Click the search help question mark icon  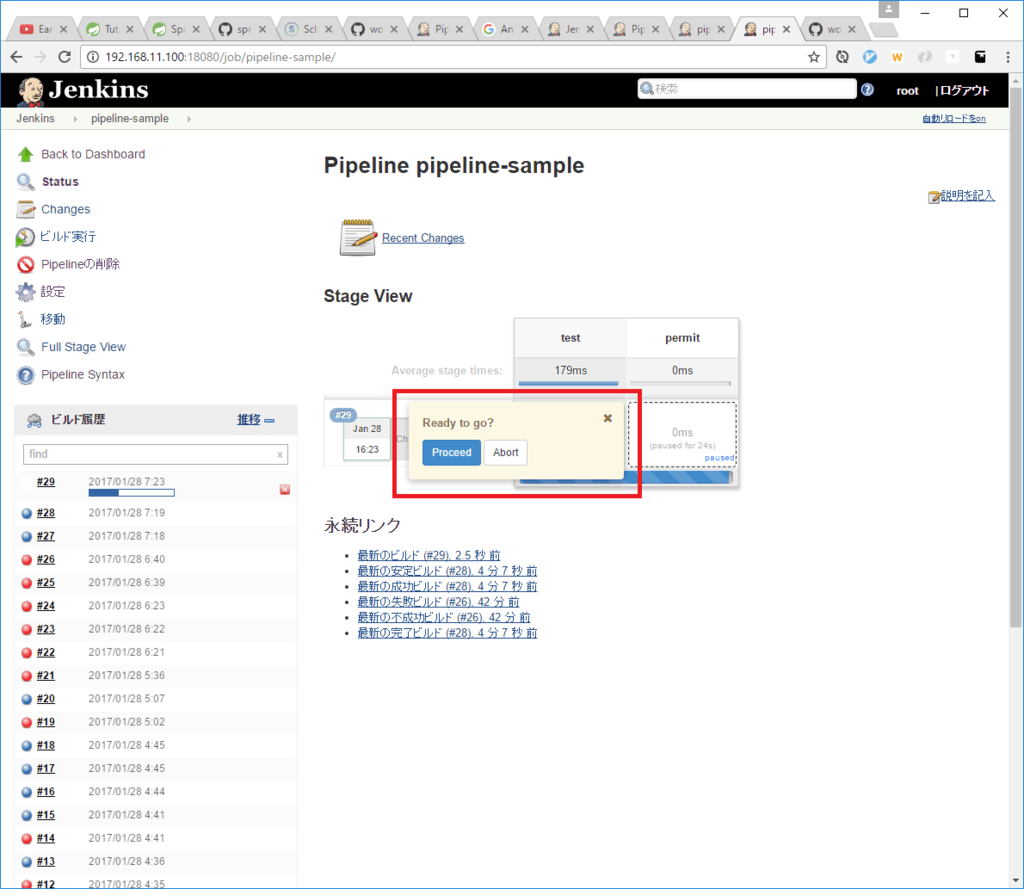[867, 90]
